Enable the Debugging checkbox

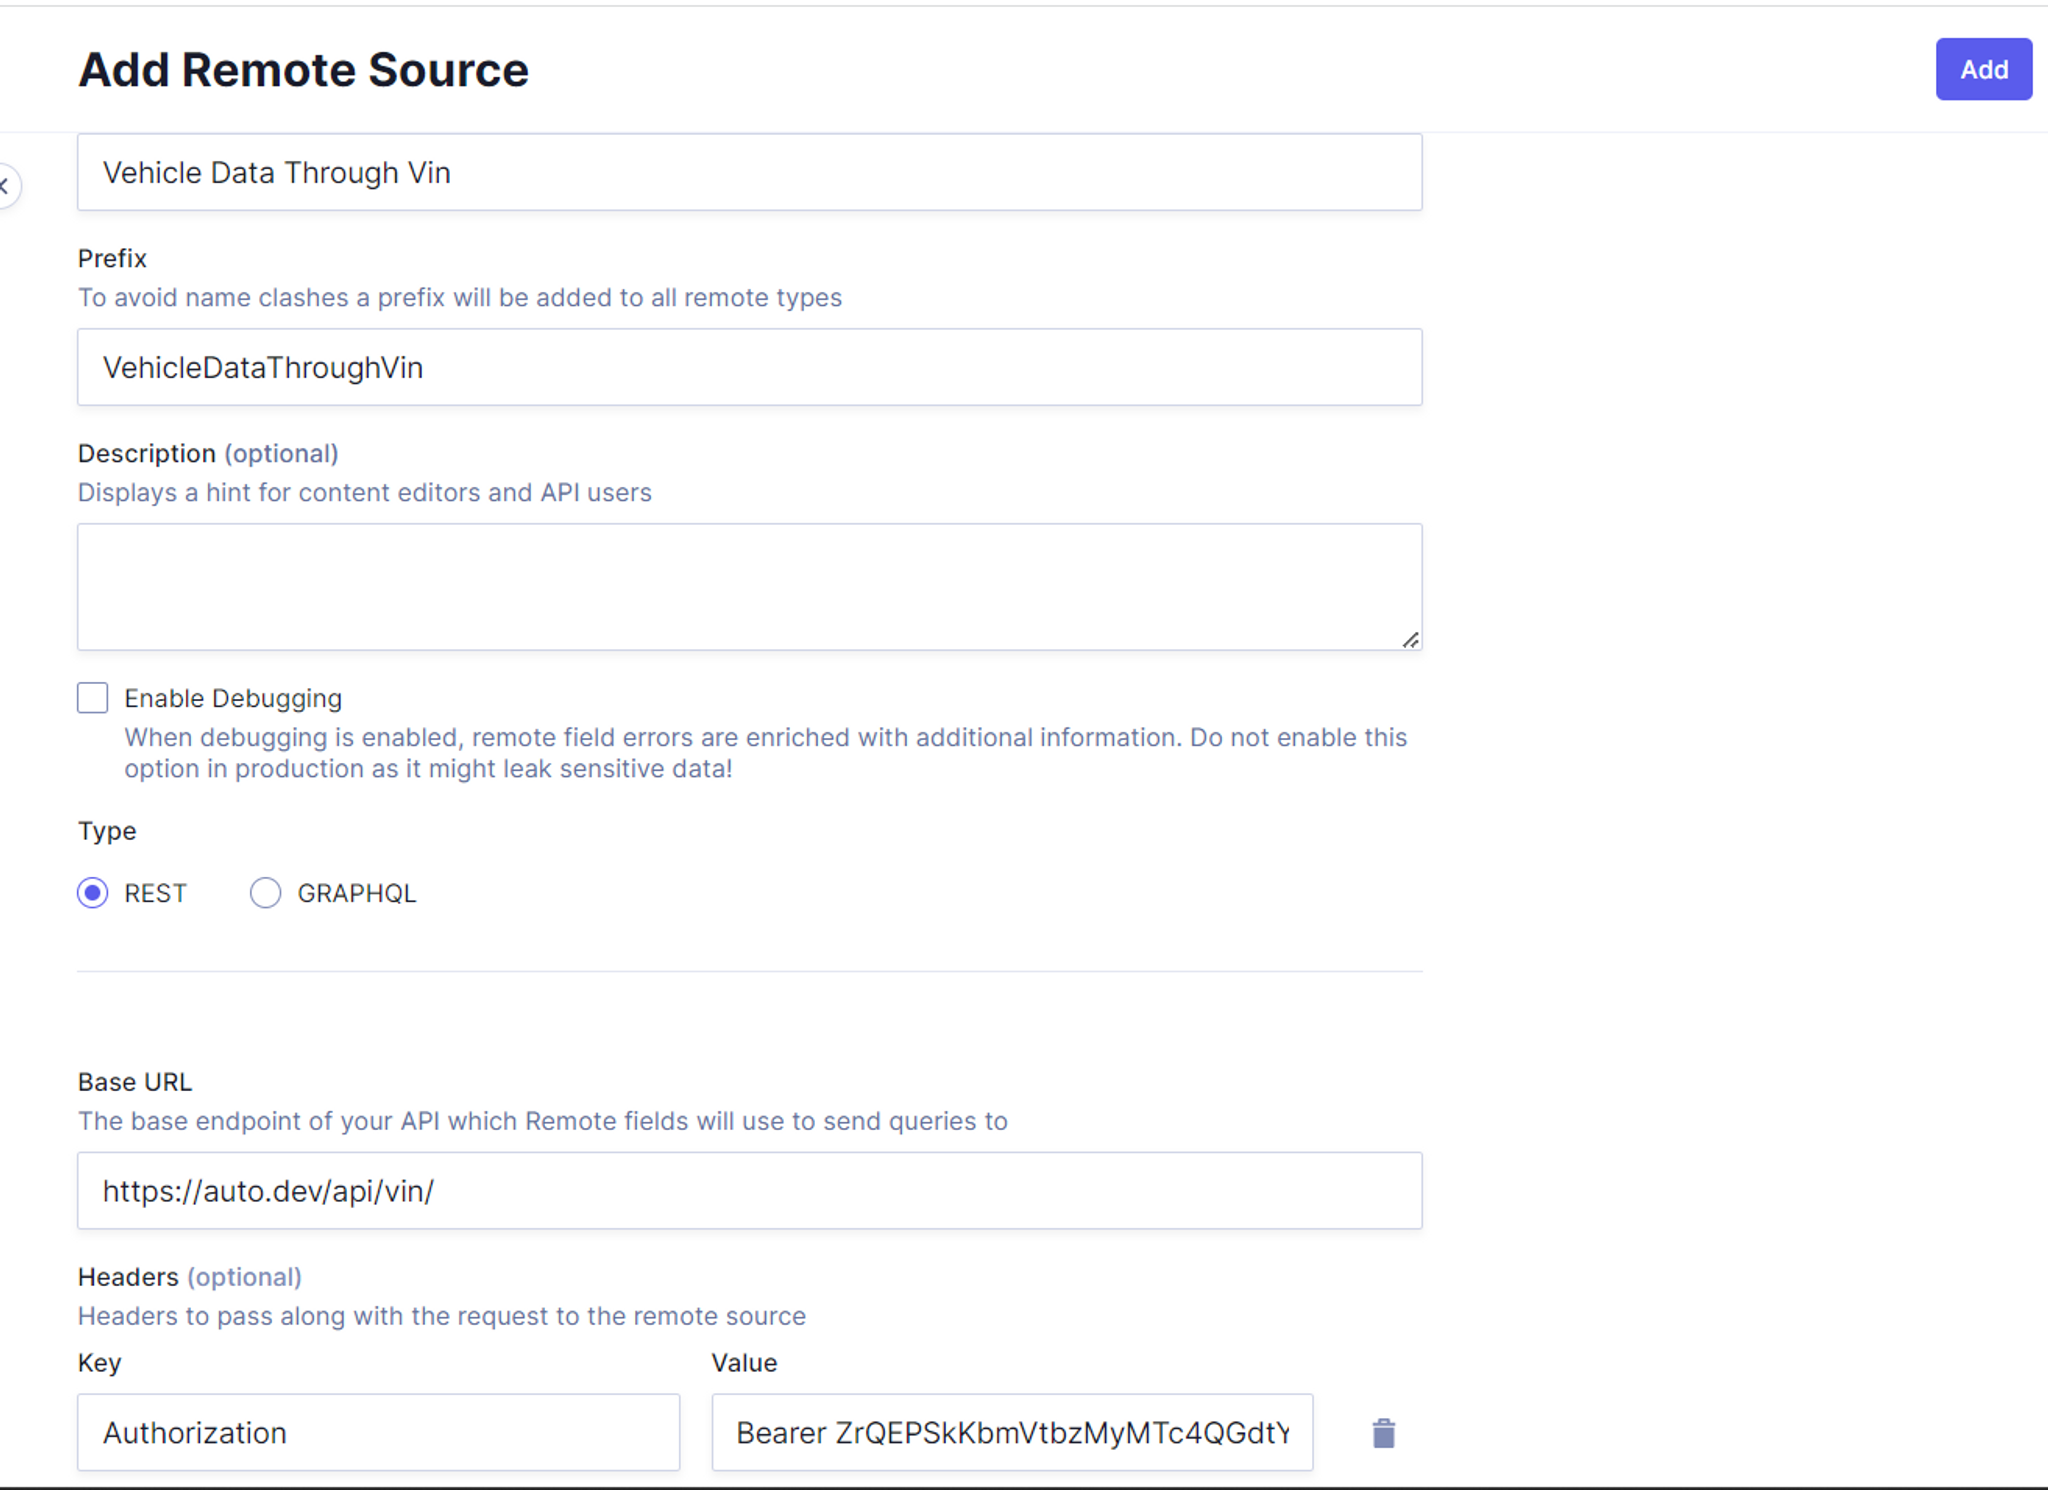(x=93, y=697)
